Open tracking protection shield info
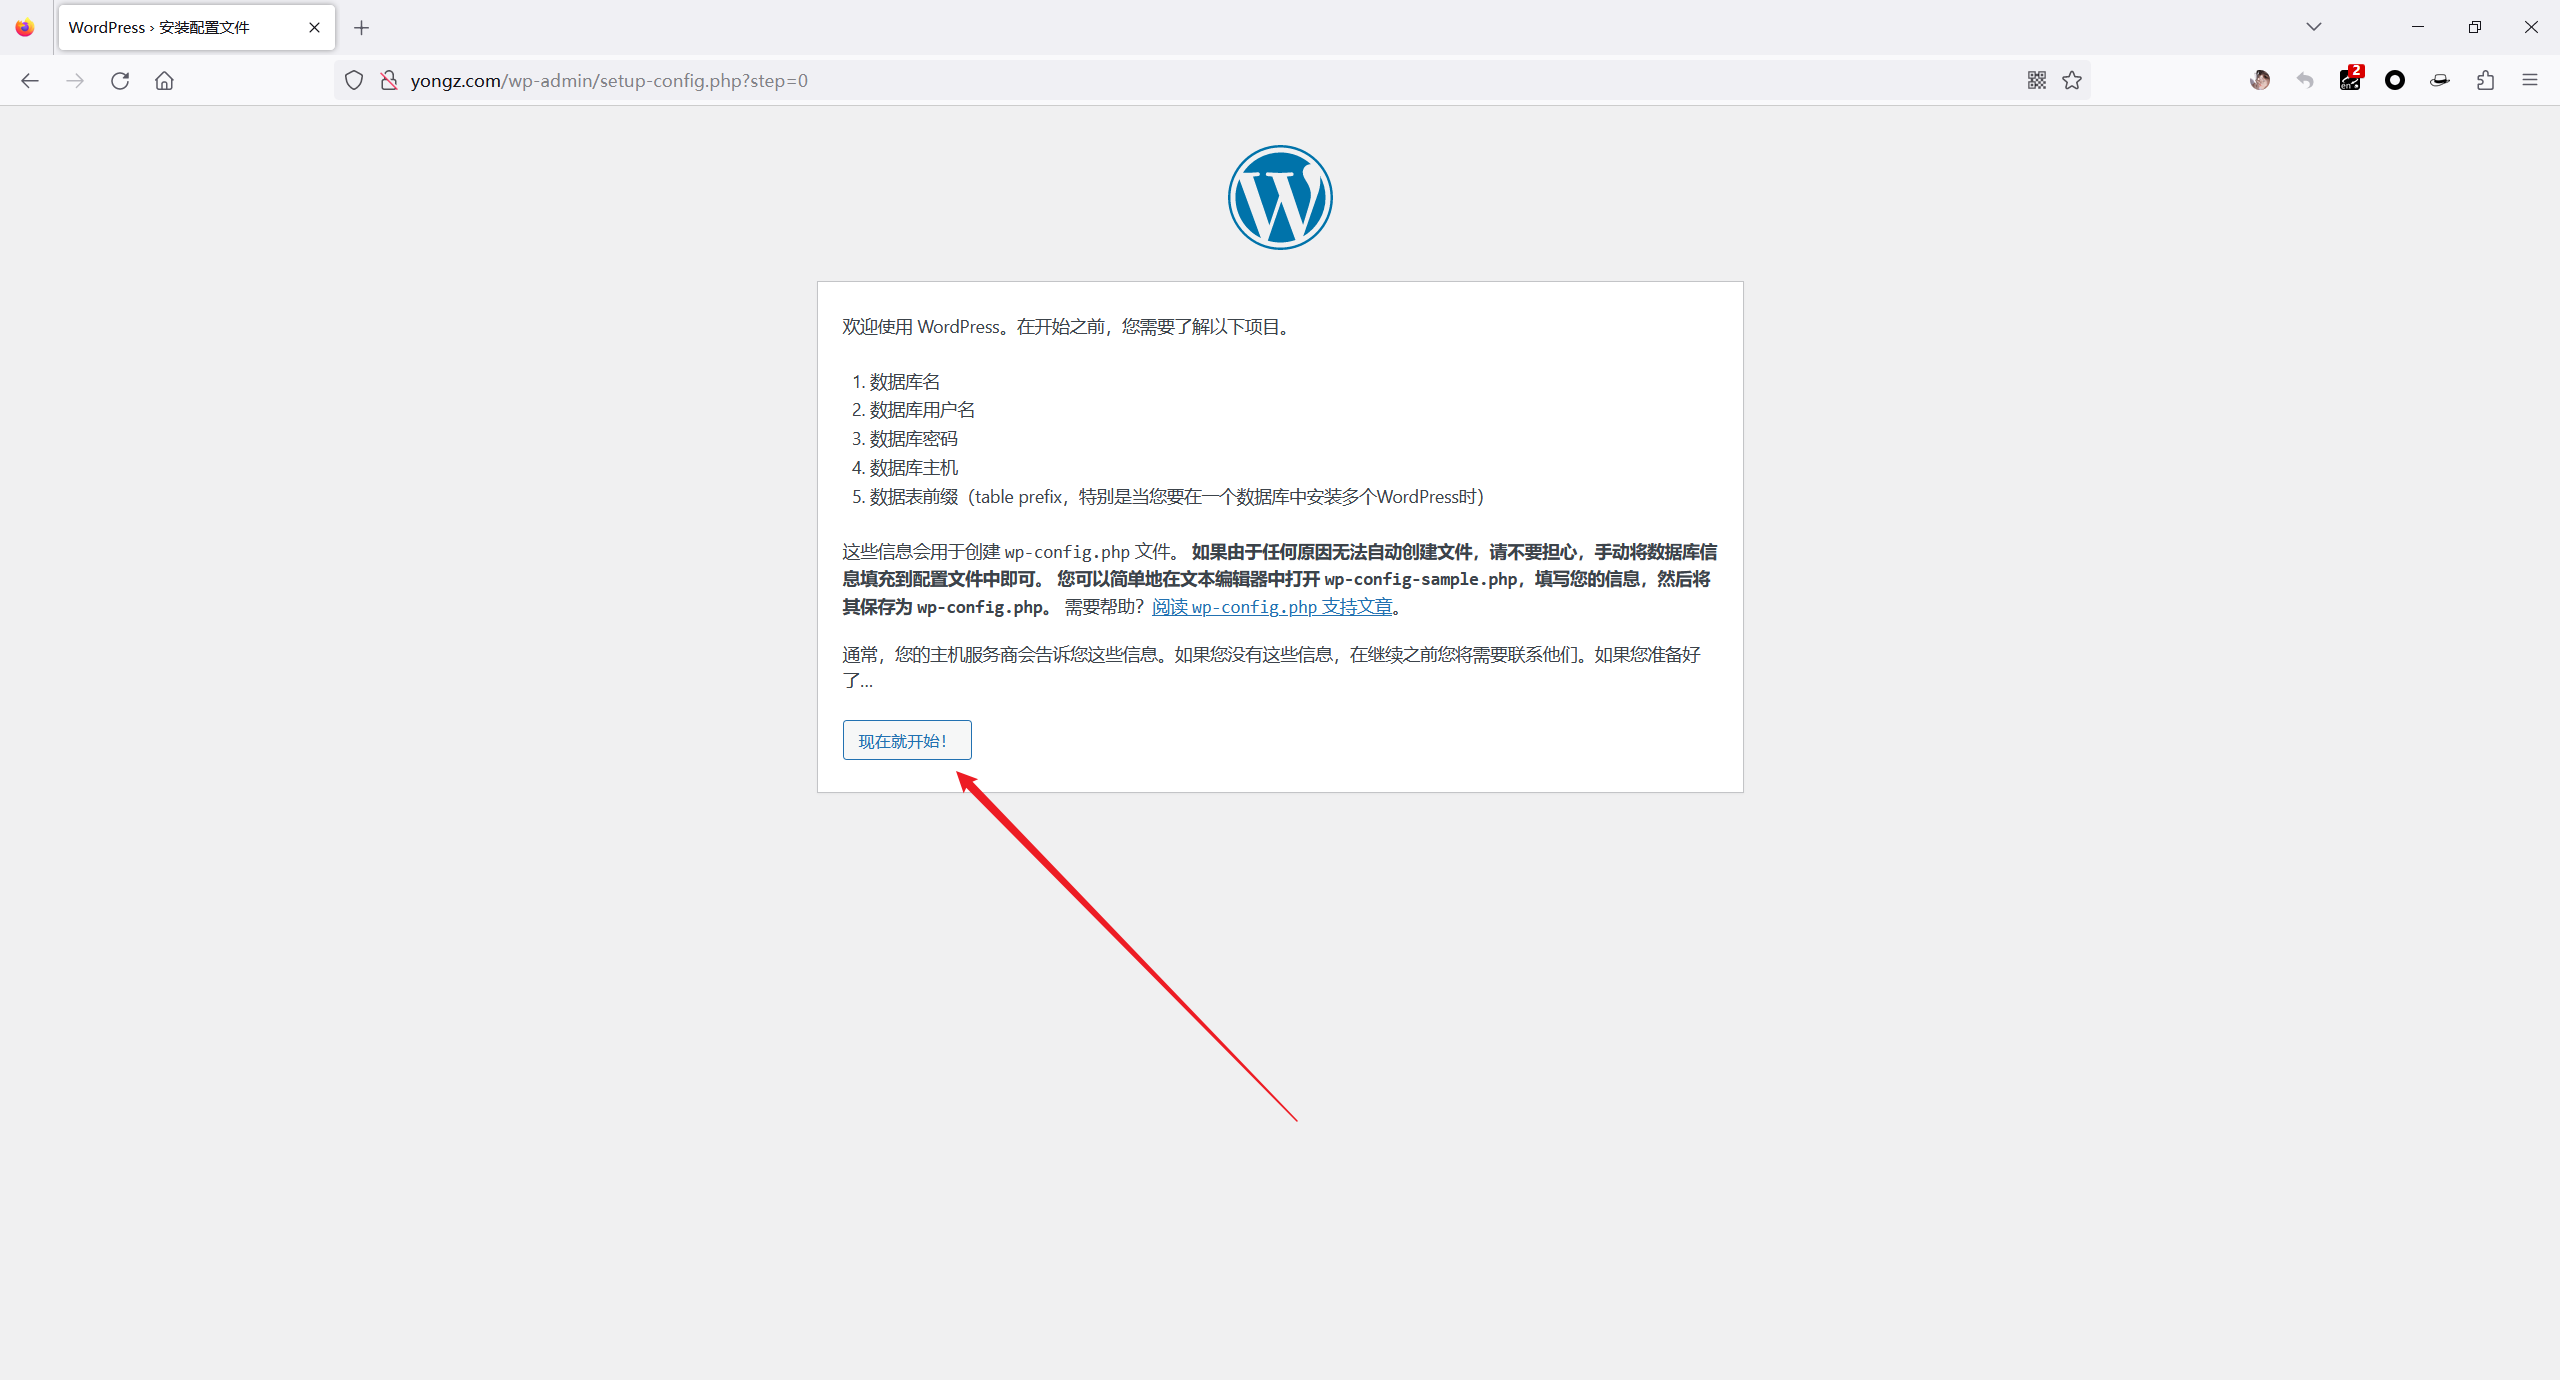 tap(354, 80)
